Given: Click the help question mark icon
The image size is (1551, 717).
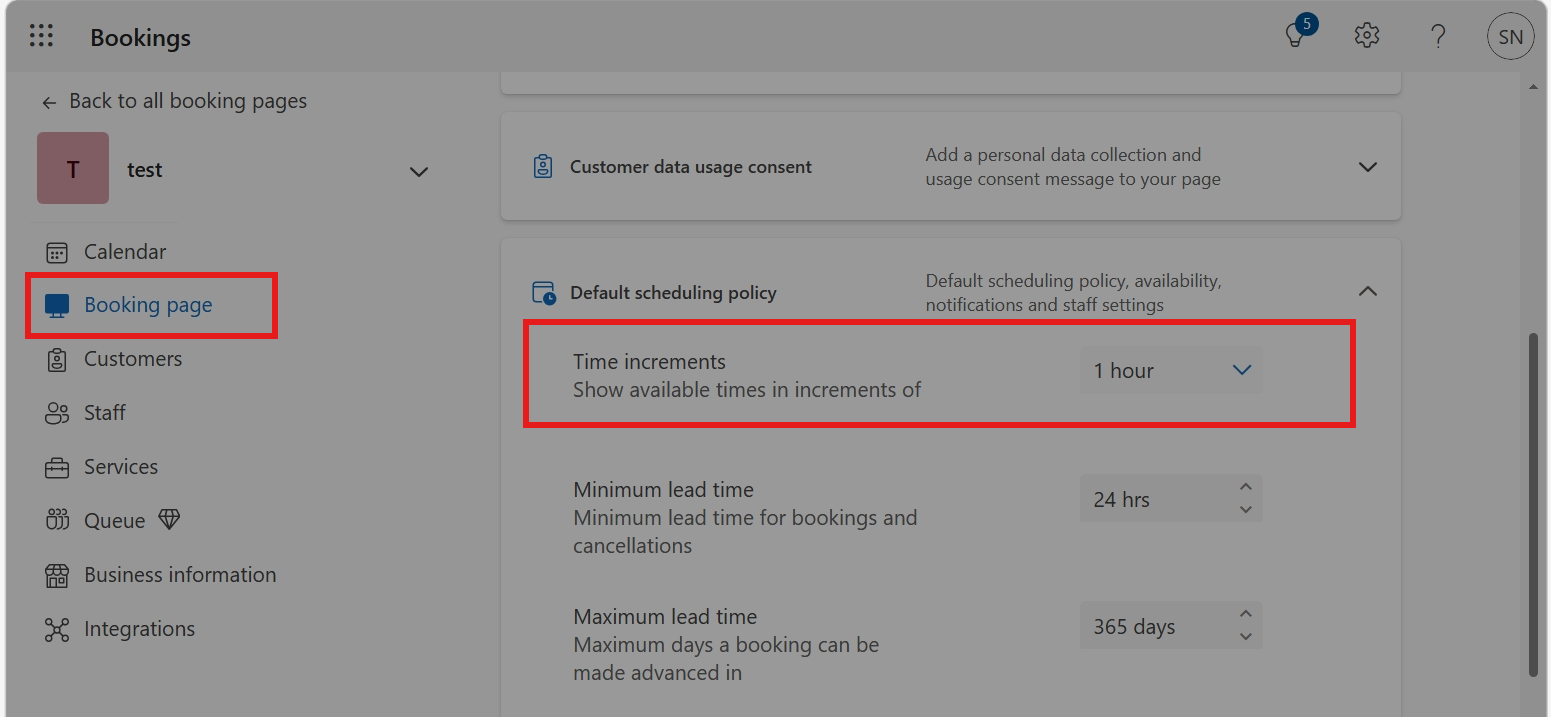Looking at the screenshot, I should pos(1438,37).
